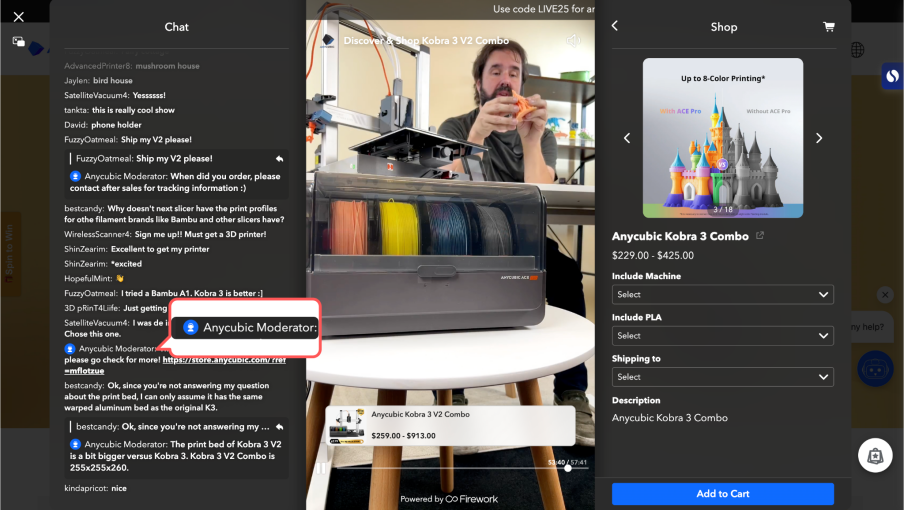Click the blue S-shaped side widget at the right edge
Image resolution: width=904 pixels, height=510 pixels.
tap(892, 76)
